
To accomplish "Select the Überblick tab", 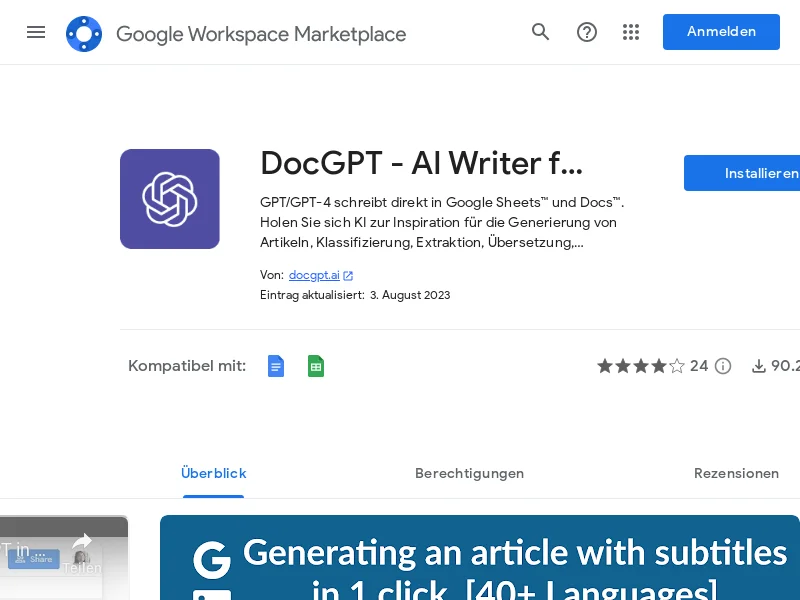I will [x=213, y=473].
